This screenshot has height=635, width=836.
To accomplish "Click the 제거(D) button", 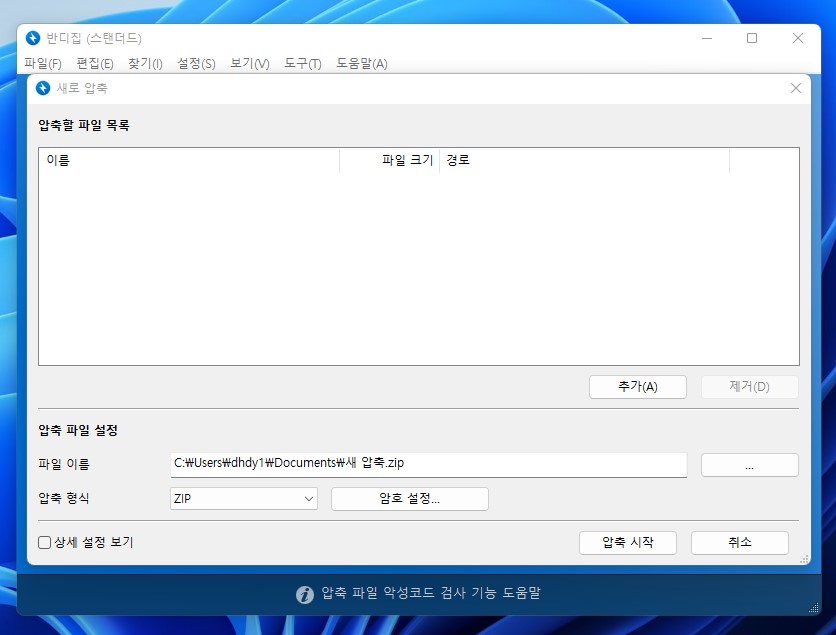I will pos(750,387).
